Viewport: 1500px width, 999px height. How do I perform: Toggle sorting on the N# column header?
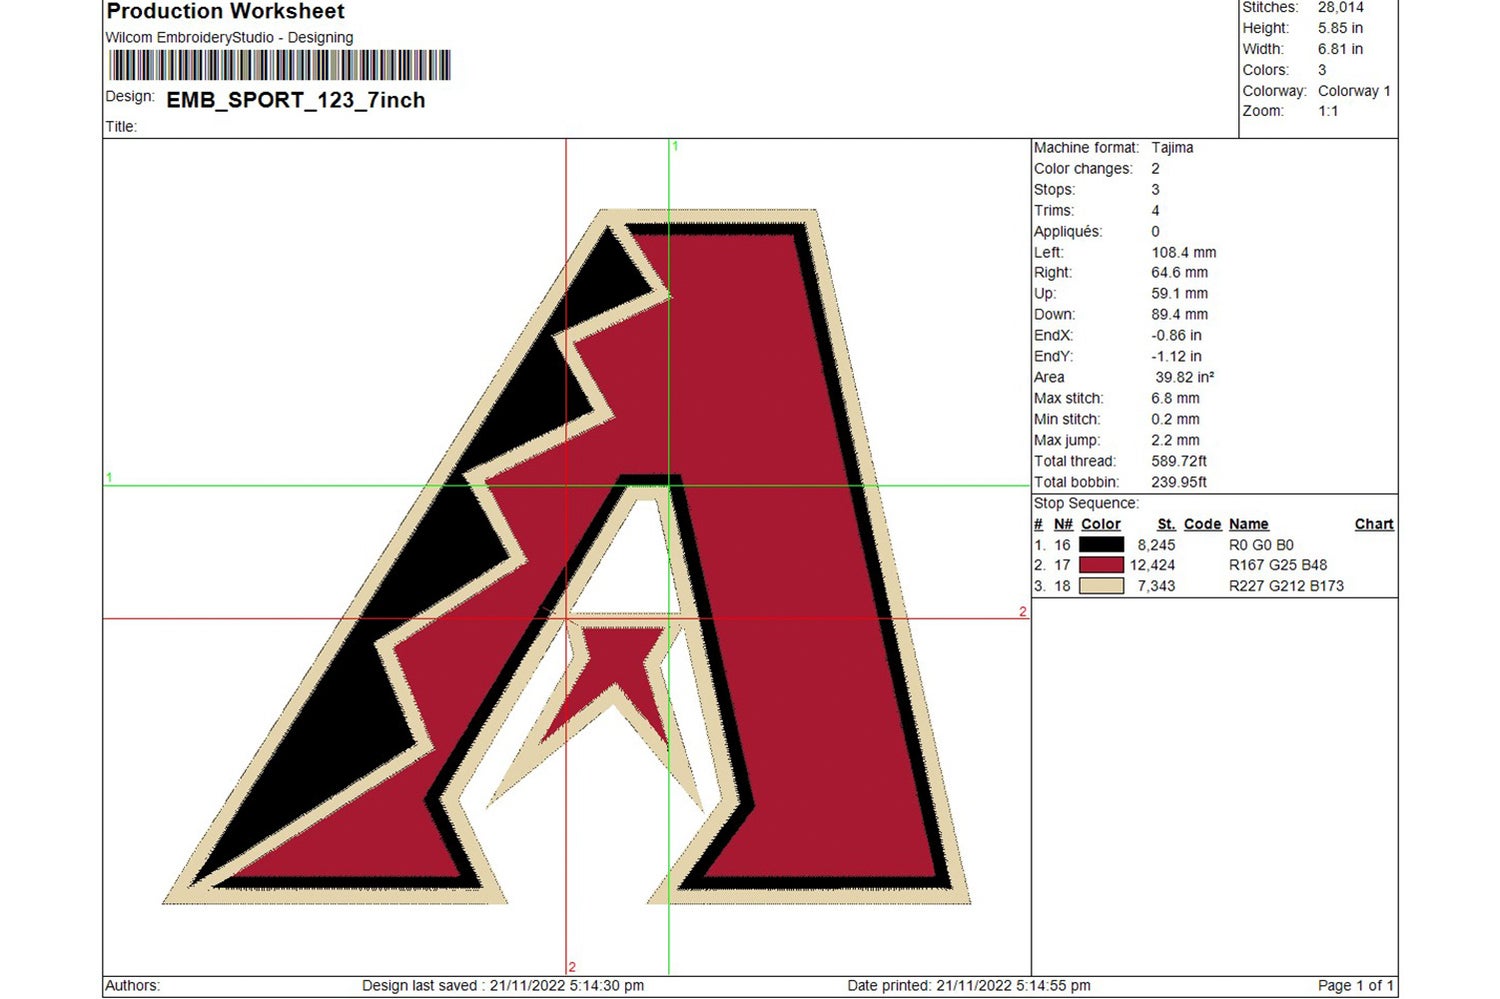pos(1062,524)
